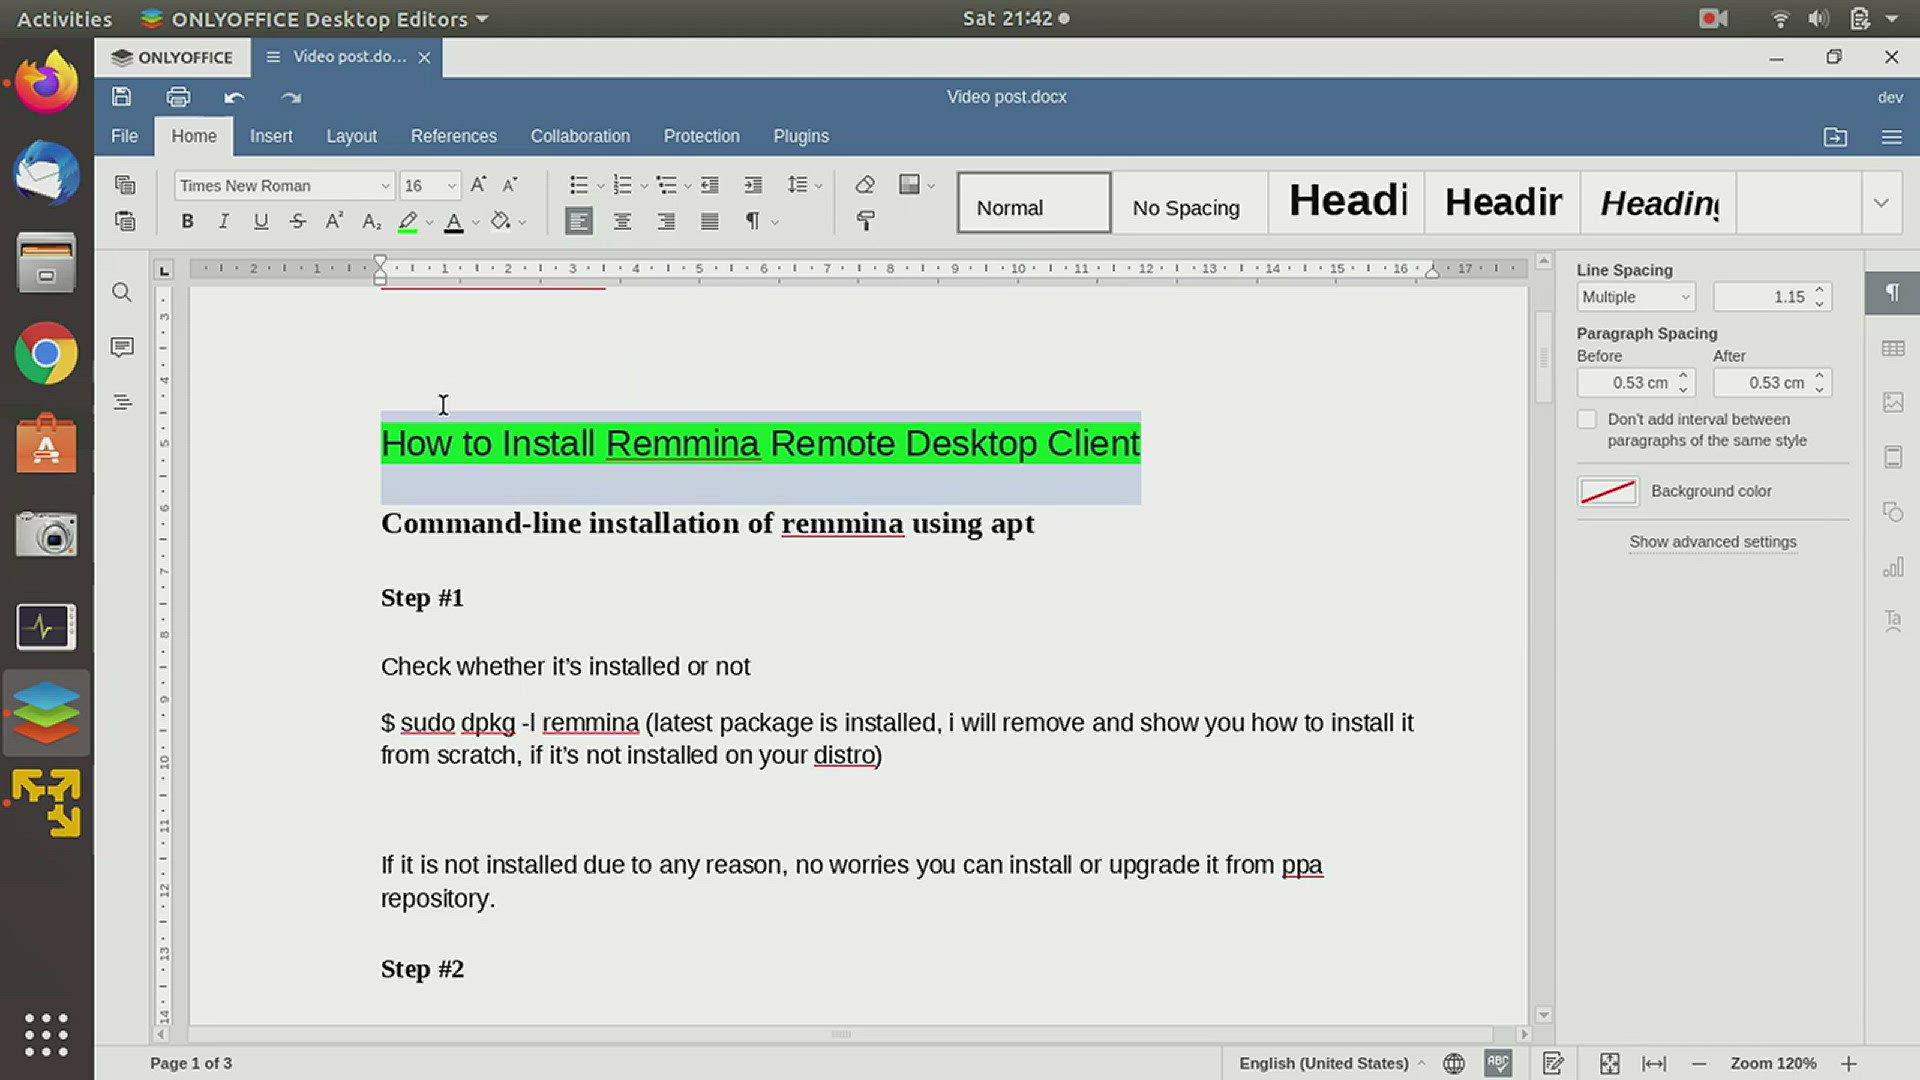The width and height of the screenshot is (1920, 1080).
Task: Apply subscript formatting
Action: (371, 221)
